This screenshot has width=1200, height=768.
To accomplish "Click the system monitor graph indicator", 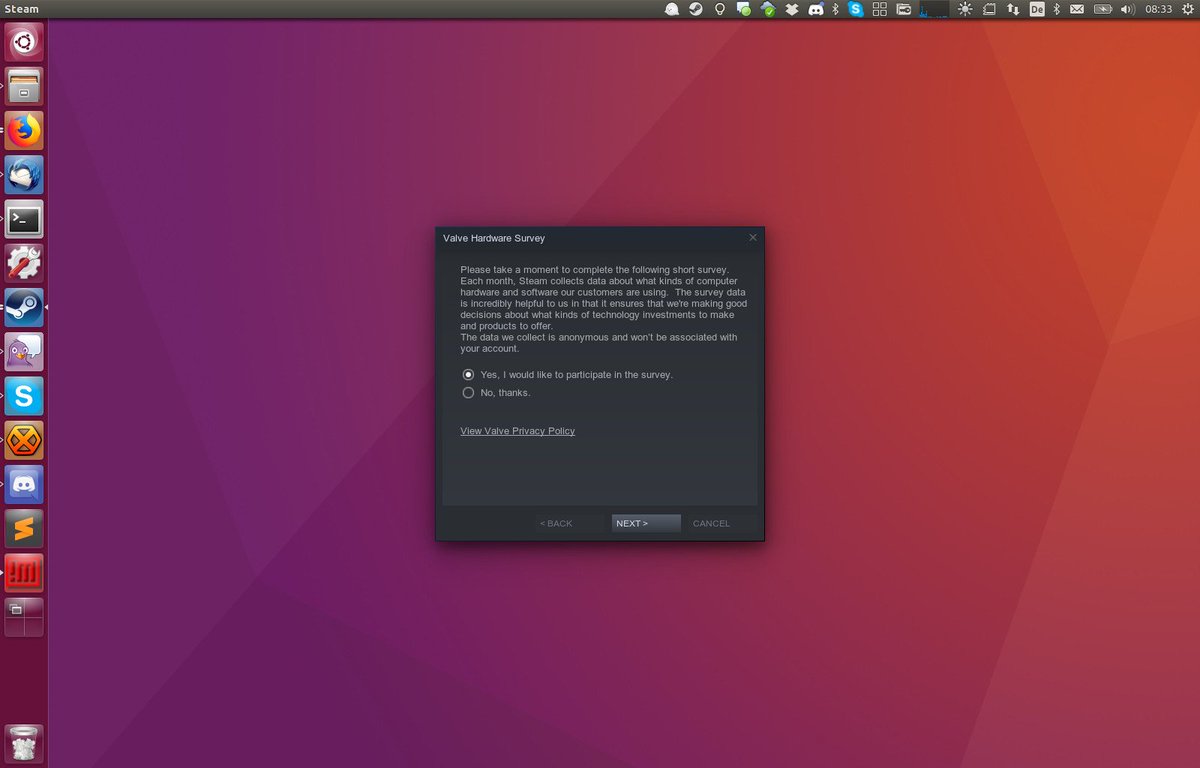I will 935,9.
